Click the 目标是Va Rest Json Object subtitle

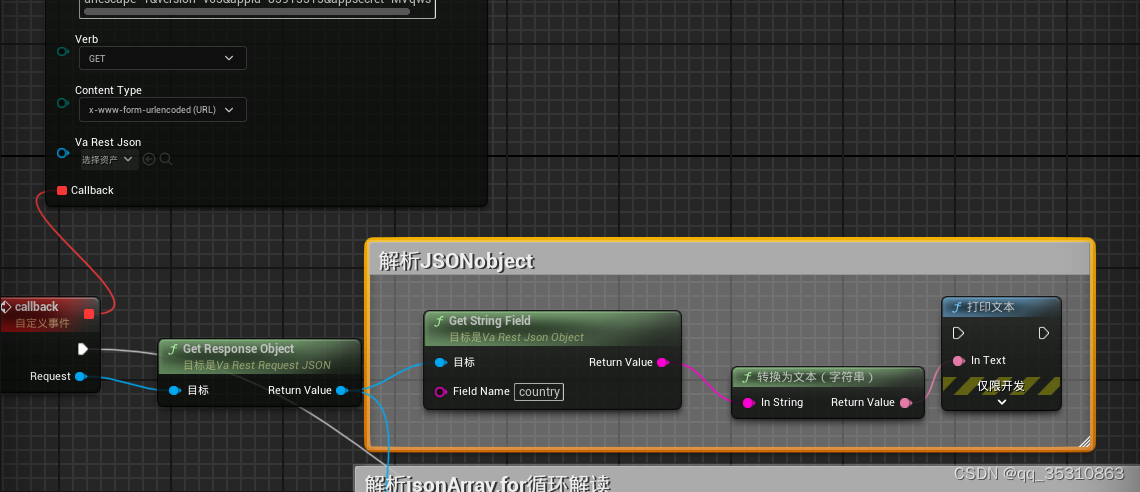point(516,337)
